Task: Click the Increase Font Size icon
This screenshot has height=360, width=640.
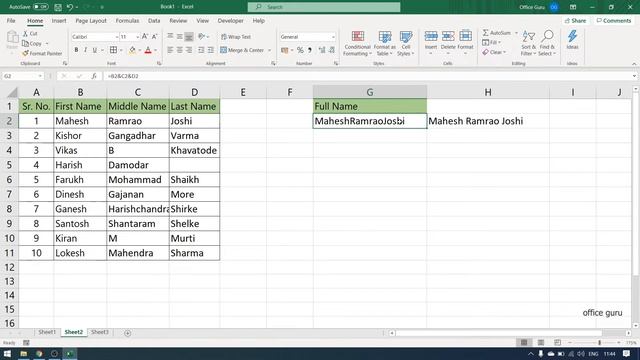Action: [x=145, y=37]
